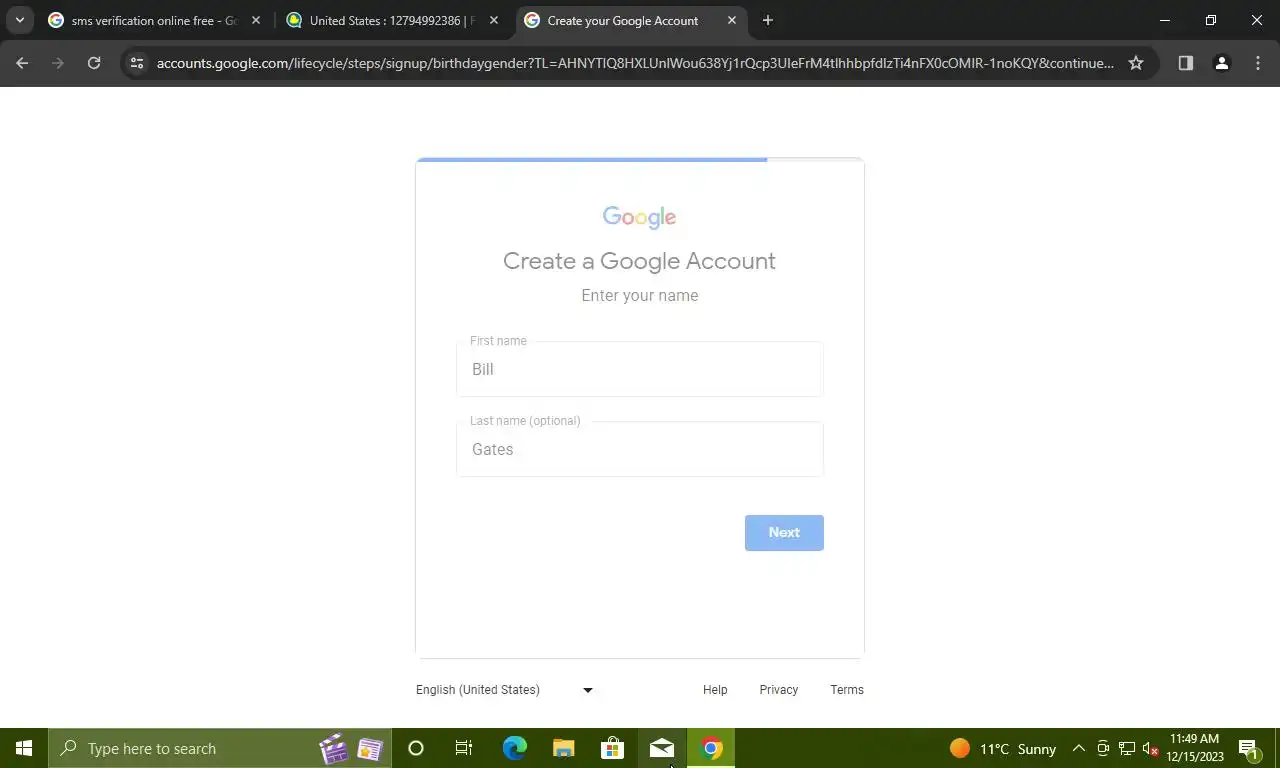Open the Help link
The width and height of the screenshot is (1280, 768).
click(715, 690)
